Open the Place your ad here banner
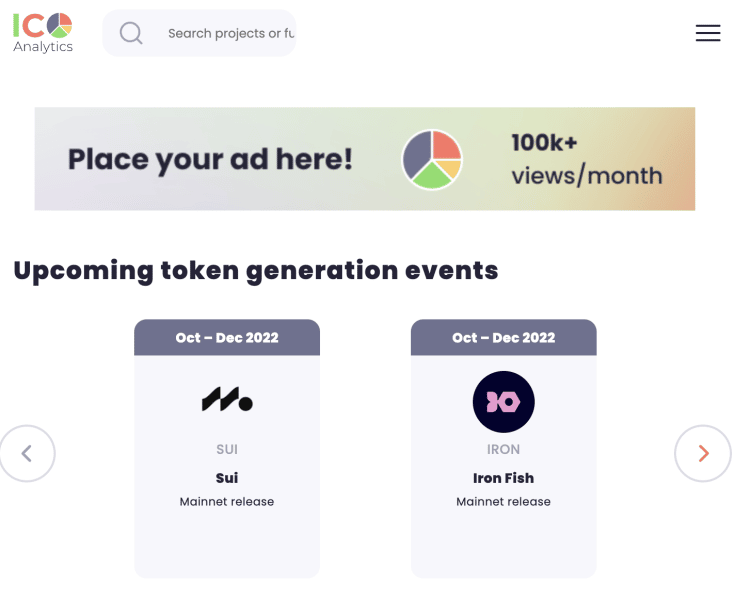The width and height of the screenshot is (735, 600). [365, 159]
